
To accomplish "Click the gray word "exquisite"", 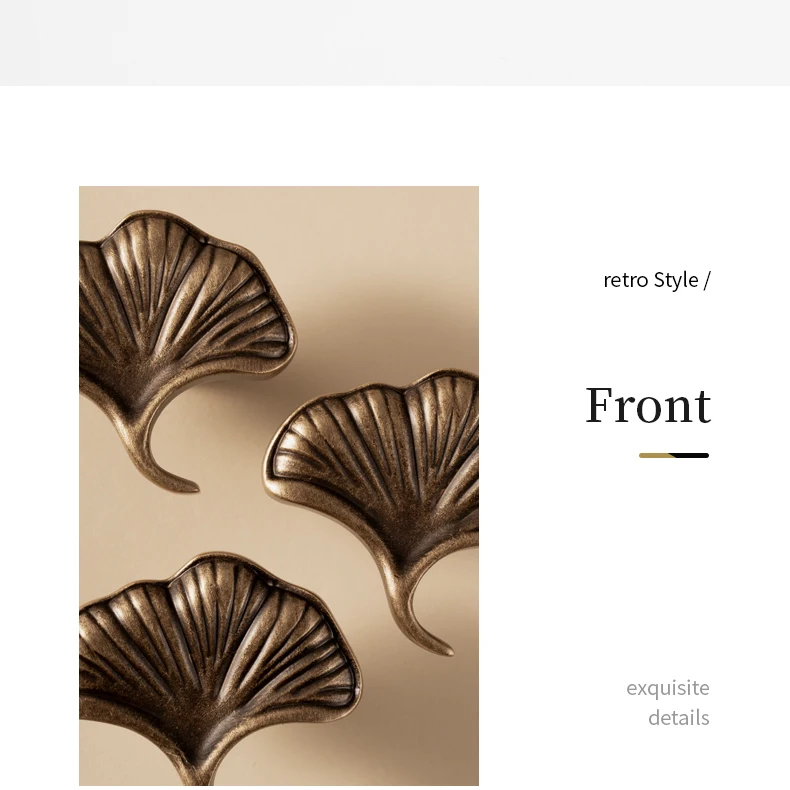I will point(668,688).
